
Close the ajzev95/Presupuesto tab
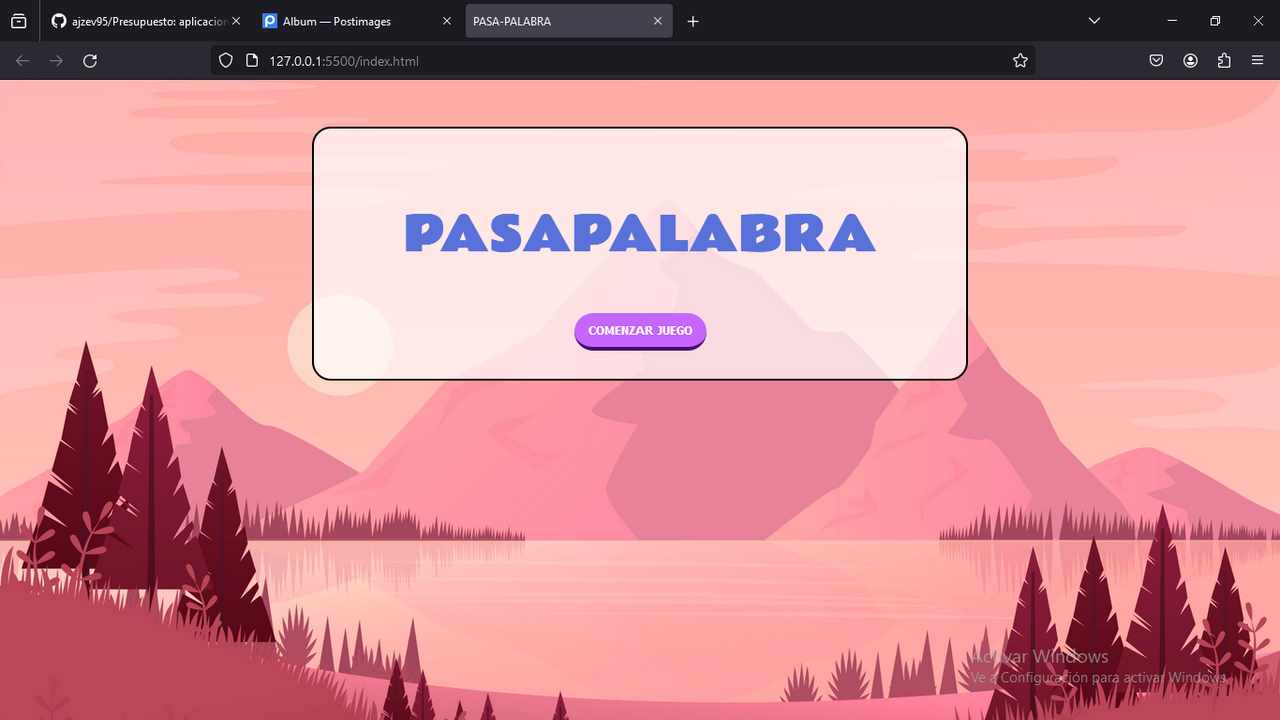pyautogui.click(x=236, y=21)
